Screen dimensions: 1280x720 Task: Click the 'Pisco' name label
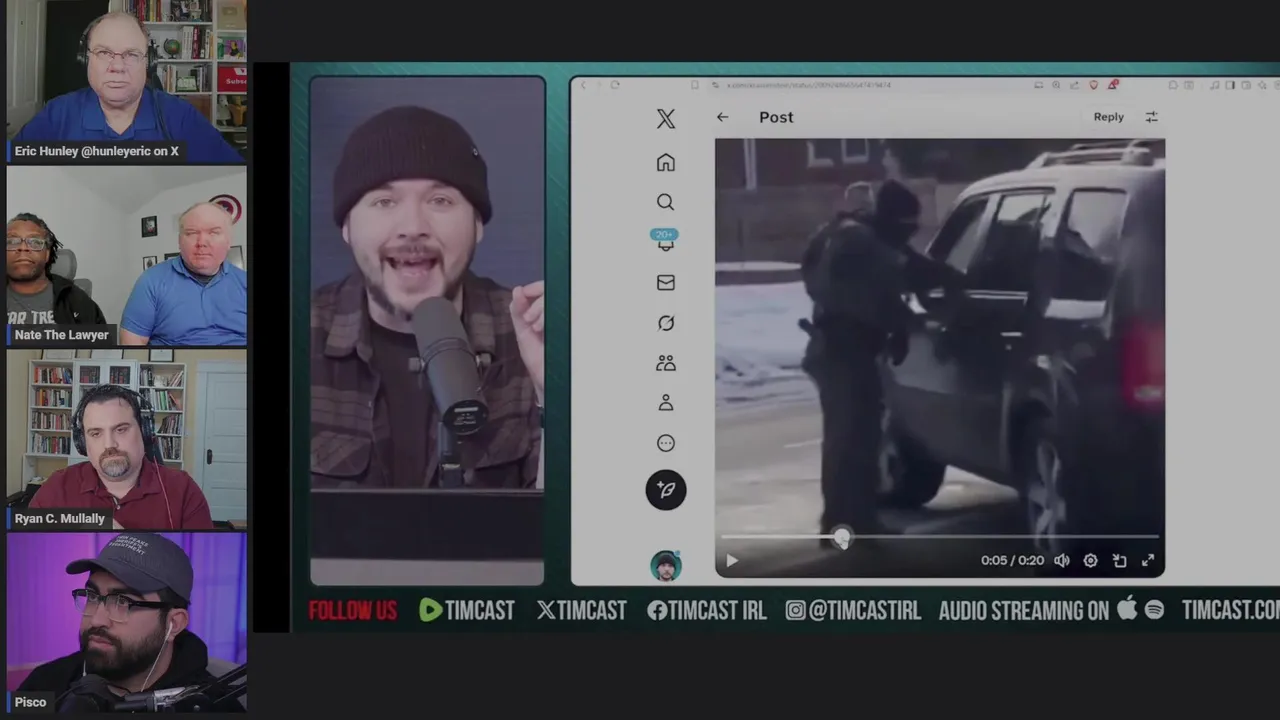[30, 702]
